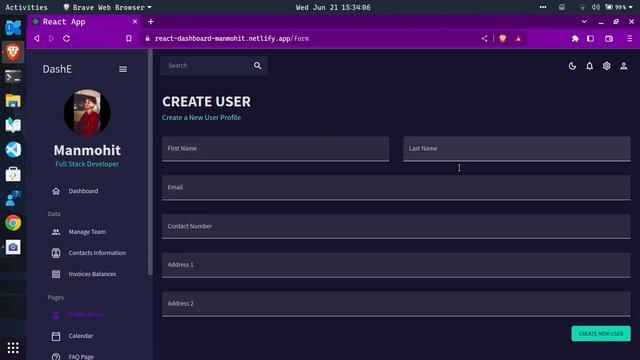Open notifications bell icon
Image resolution: width=640 pixels, height=360 pixels.
point(589,66)
